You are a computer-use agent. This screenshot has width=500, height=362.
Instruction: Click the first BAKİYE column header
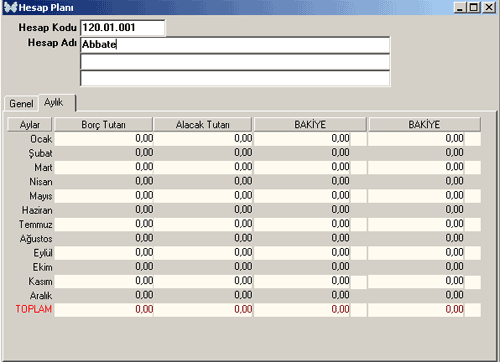310,124
